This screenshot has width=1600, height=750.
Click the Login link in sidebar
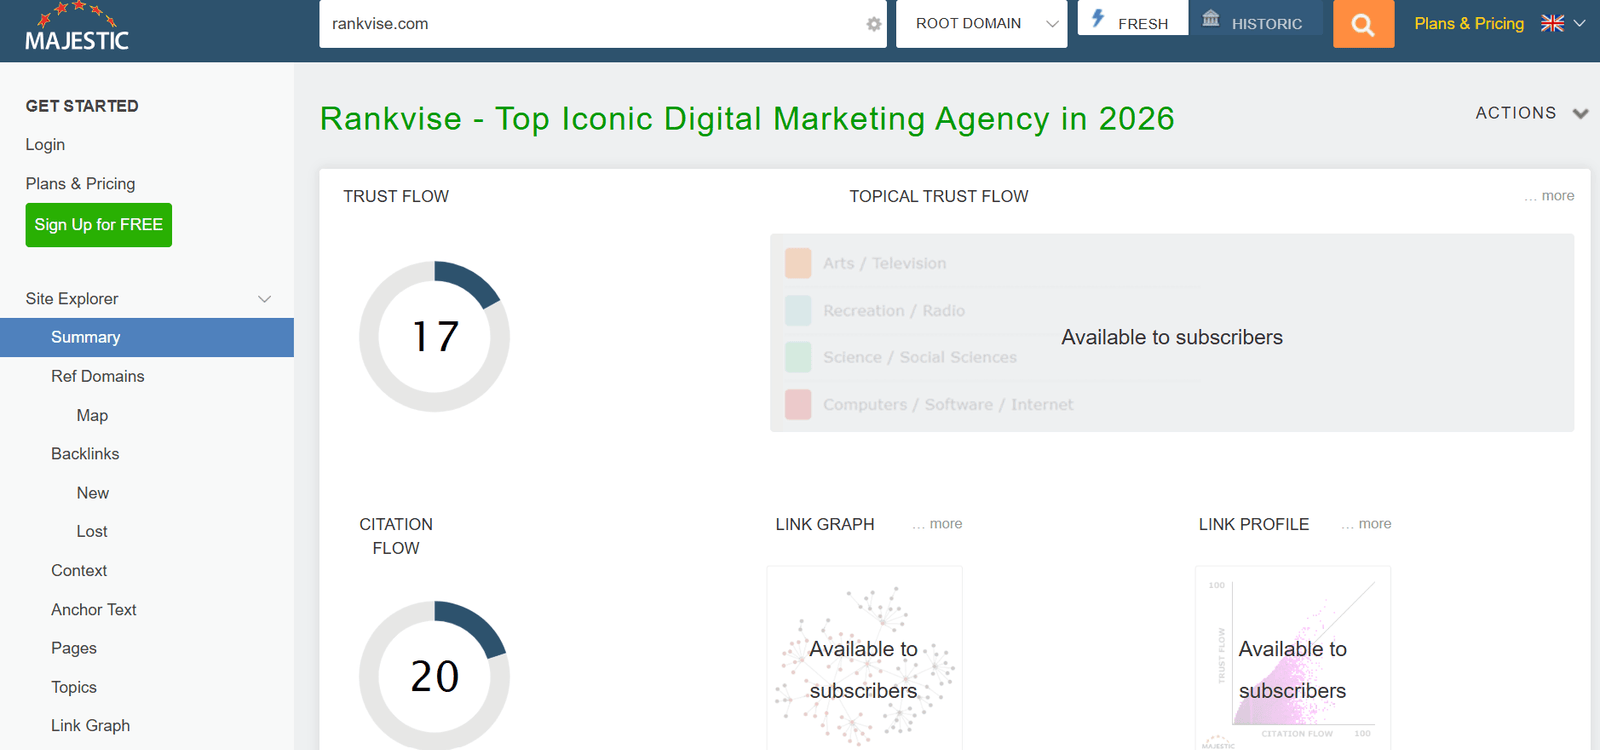[x=45, y=145]
